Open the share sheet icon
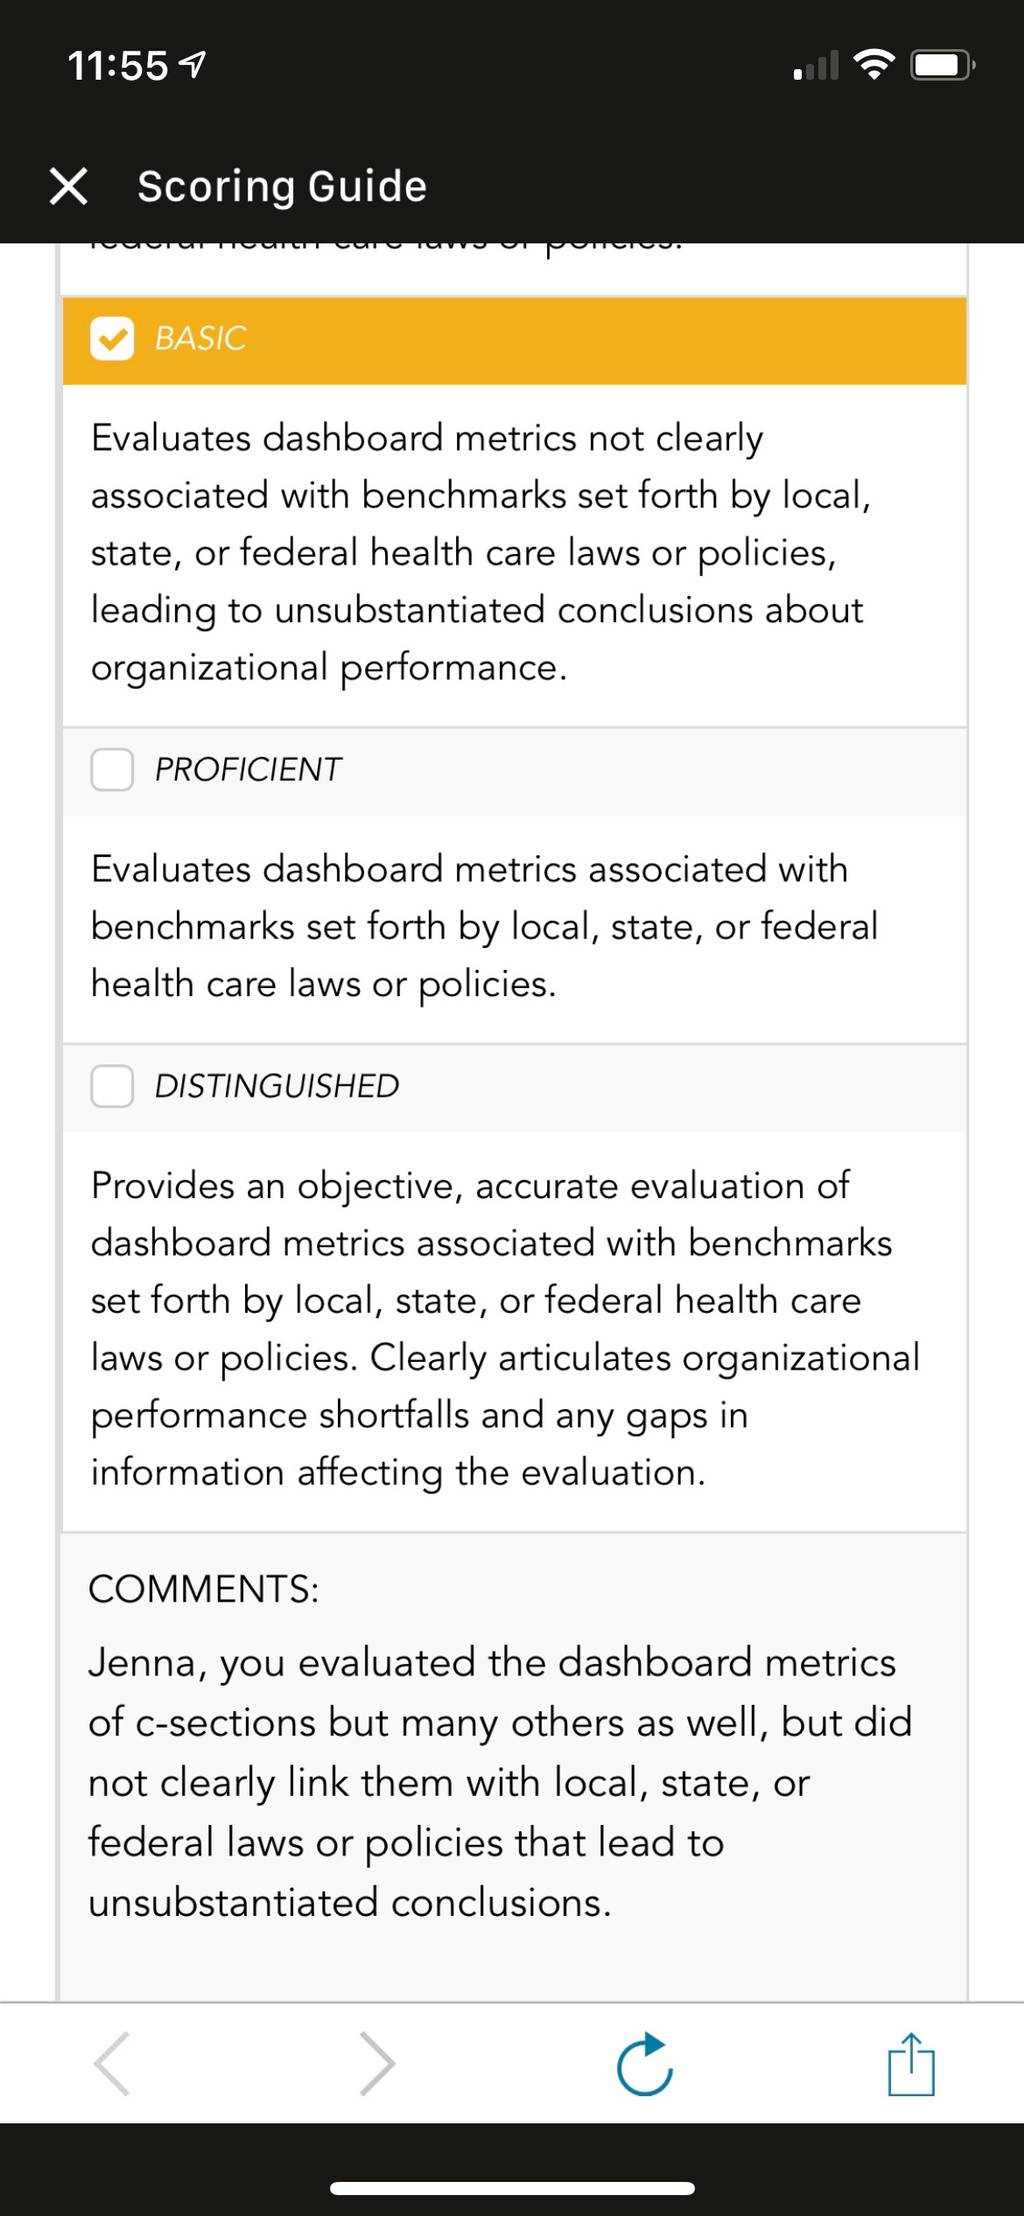The image size is (1024, 2216). (x=911, y=2062)
